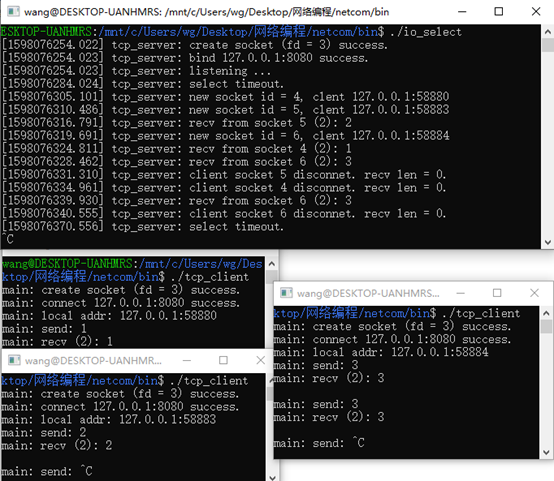
Task: Click 'client socket 6 disconnet.' log line
Action: click(224, 213)
